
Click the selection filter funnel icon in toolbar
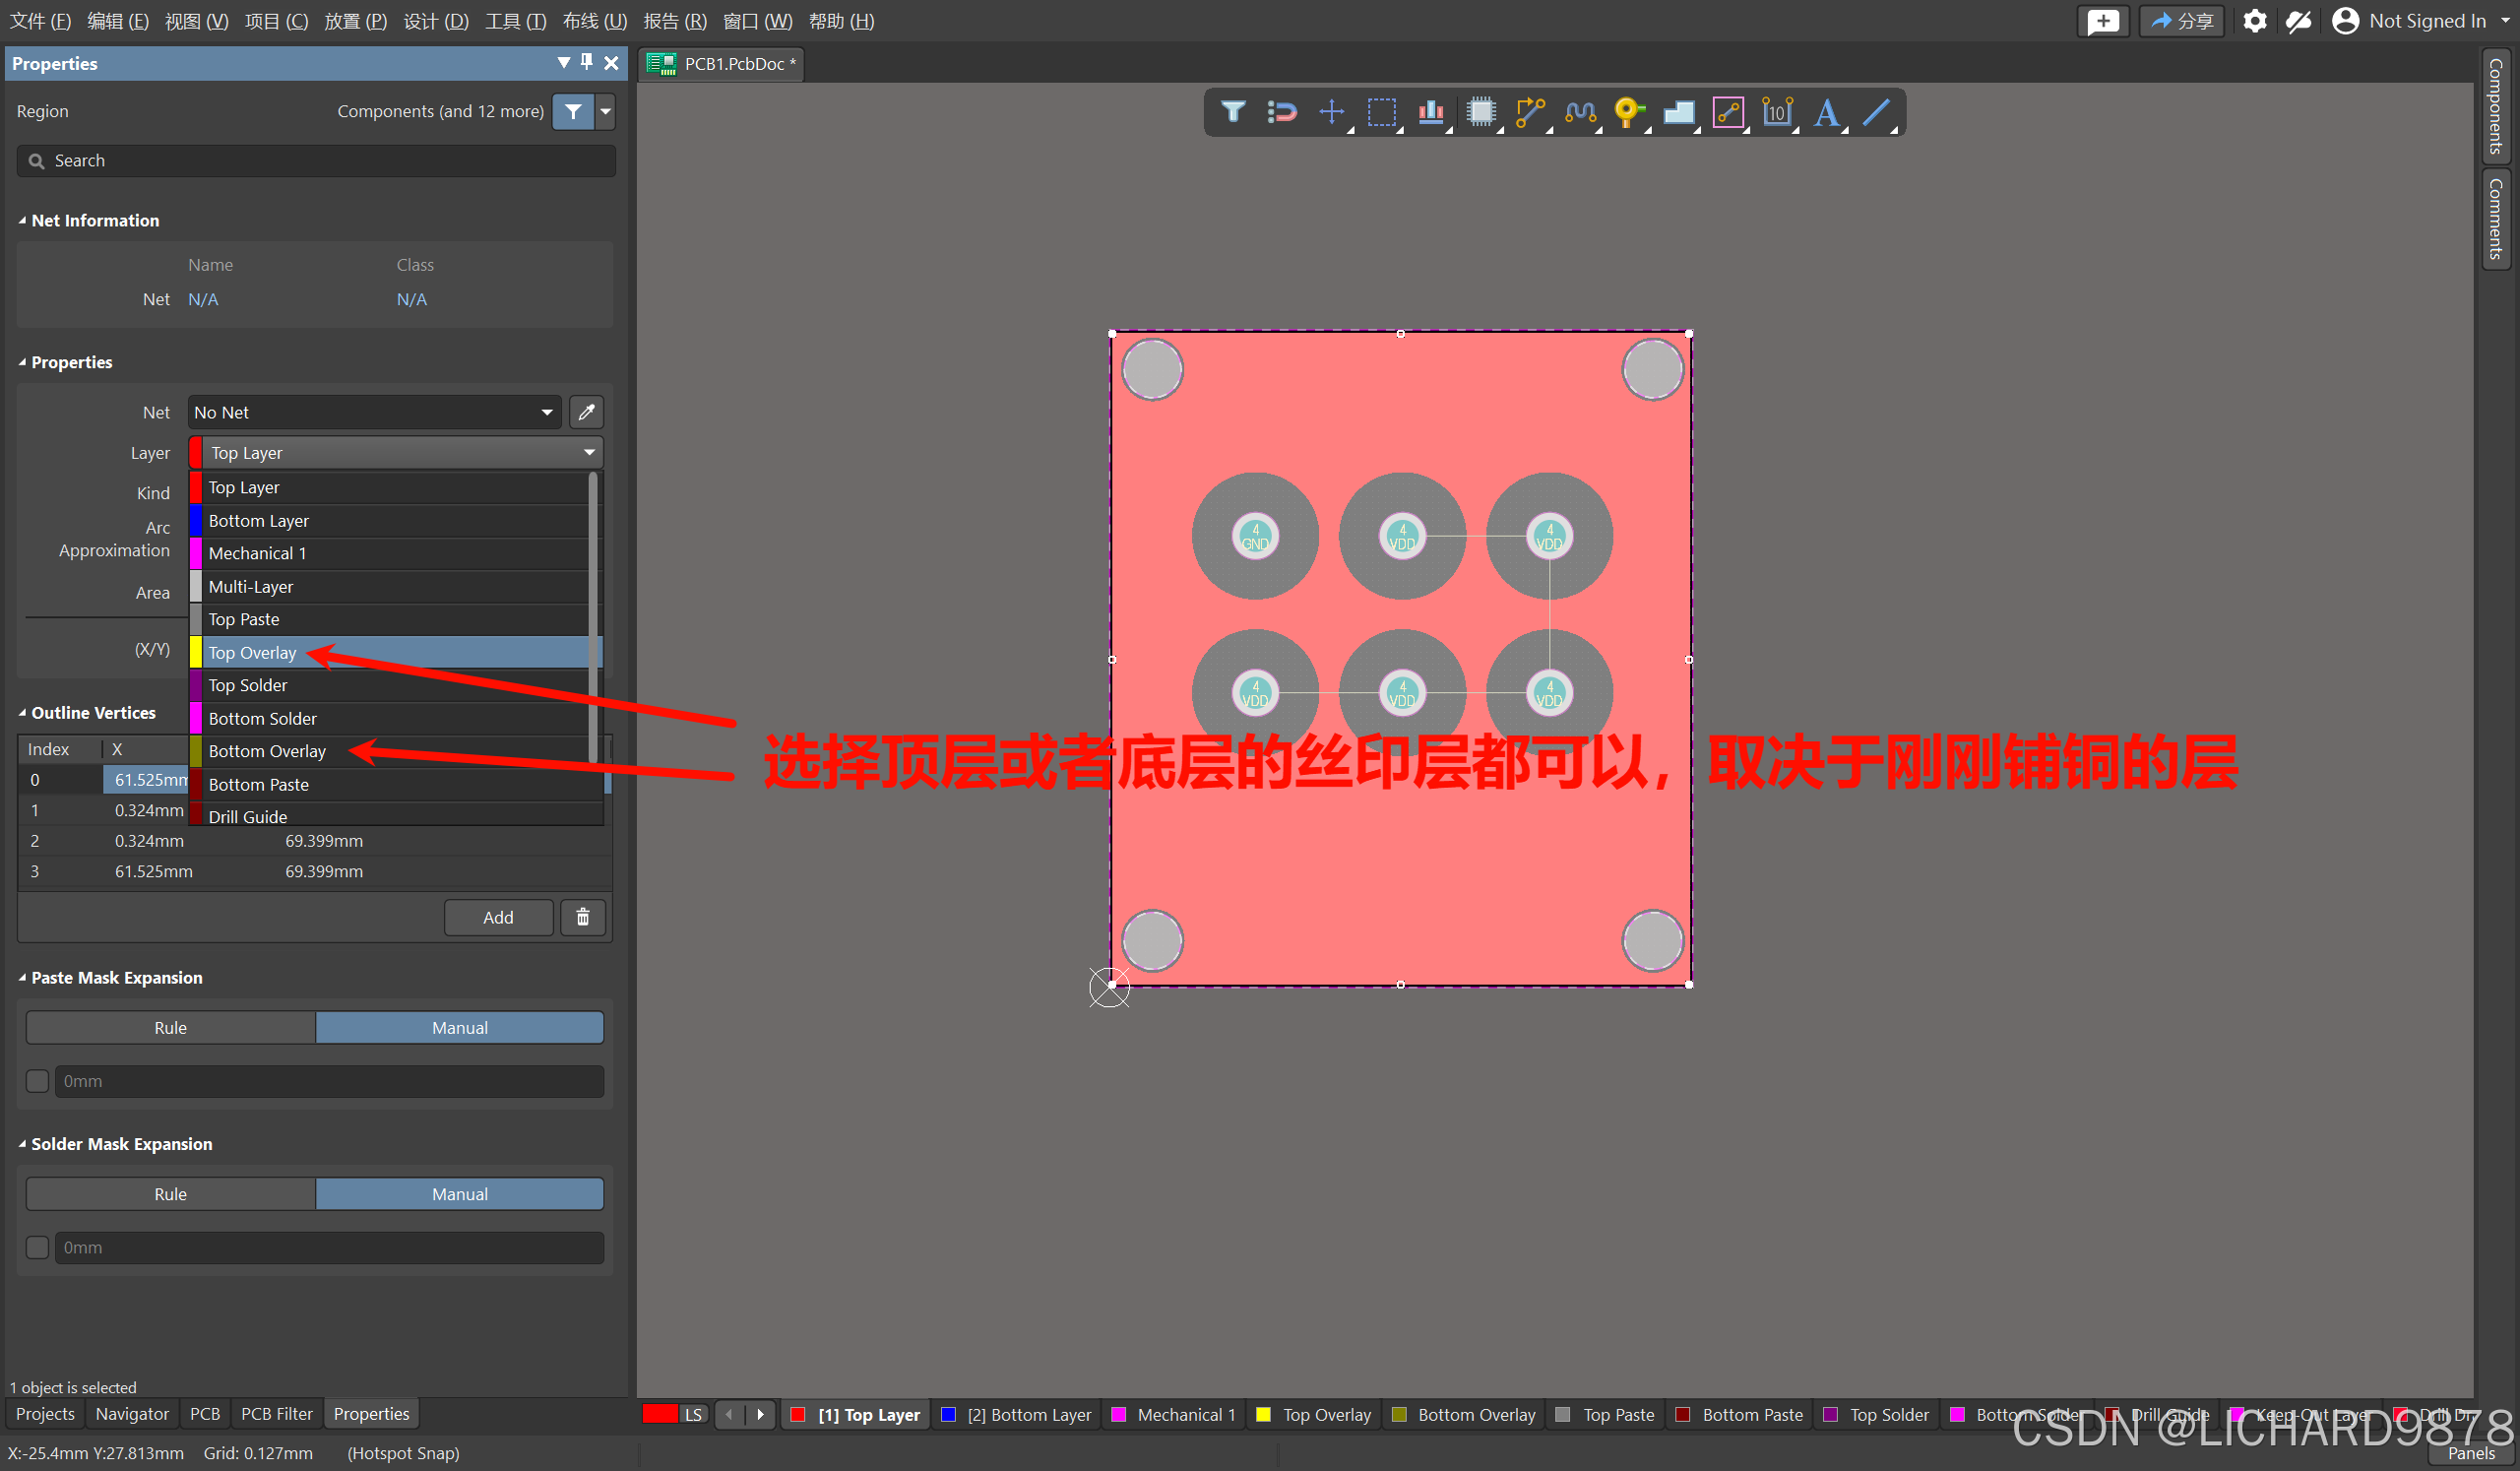click(1232, 112)
